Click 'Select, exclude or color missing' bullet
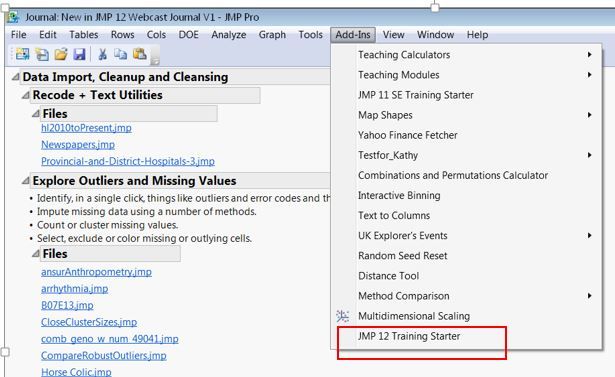 [x=144, y=238]
